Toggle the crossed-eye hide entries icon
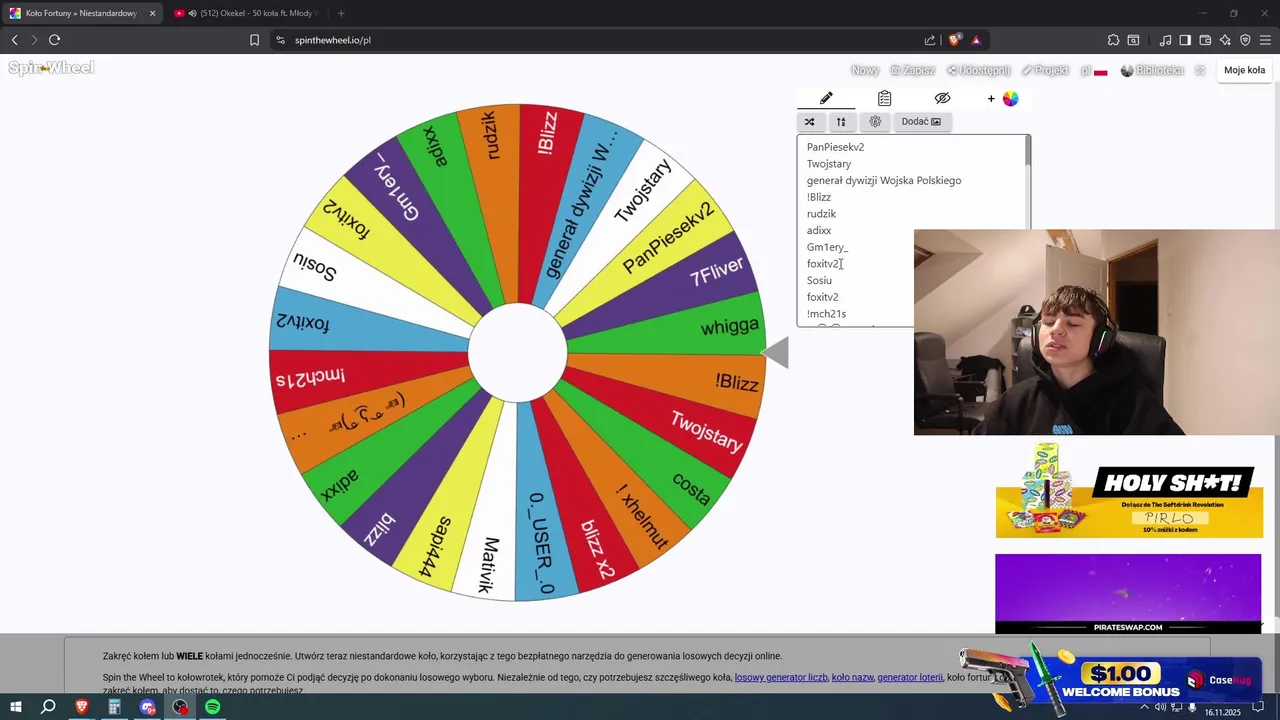The width and height of the screenshot is (1280, 720). 942,98
